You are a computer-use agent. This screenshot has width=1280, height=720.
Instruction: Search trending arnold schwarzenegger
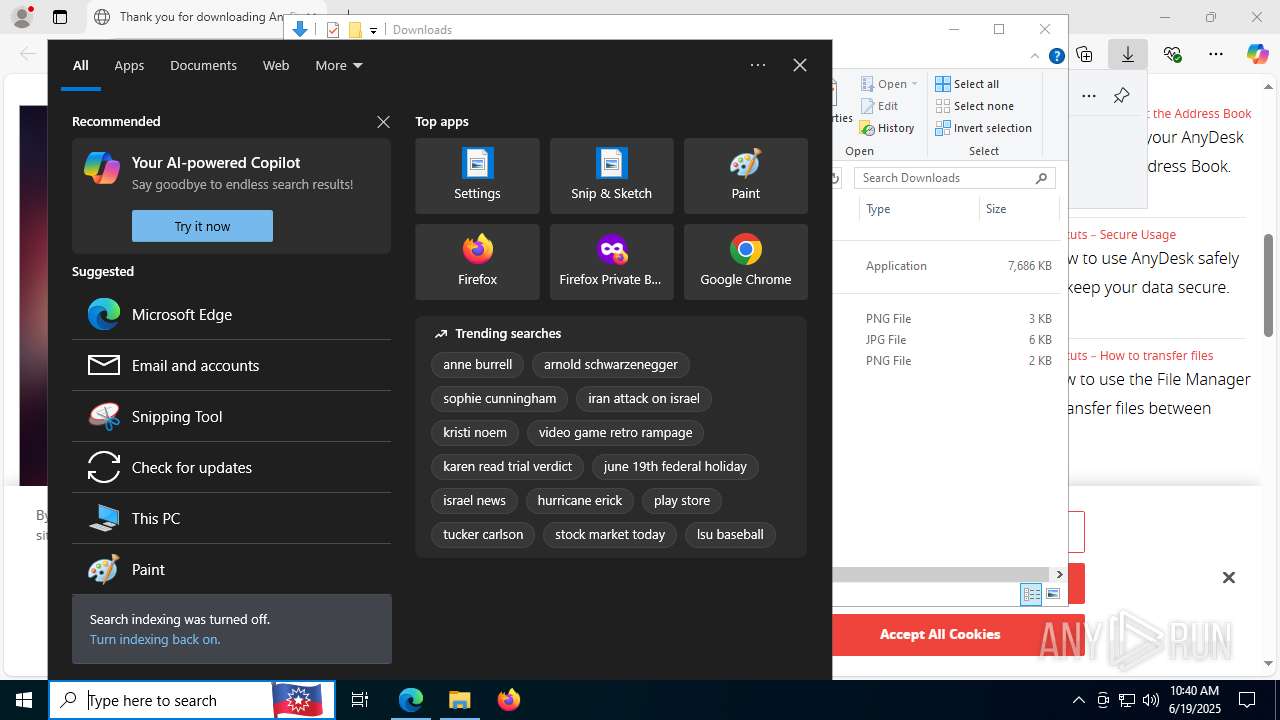[611, 364]
